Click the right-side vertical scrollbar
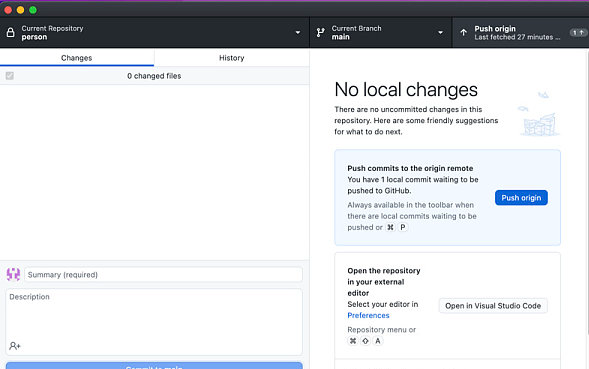 click(x=587, y=192)
